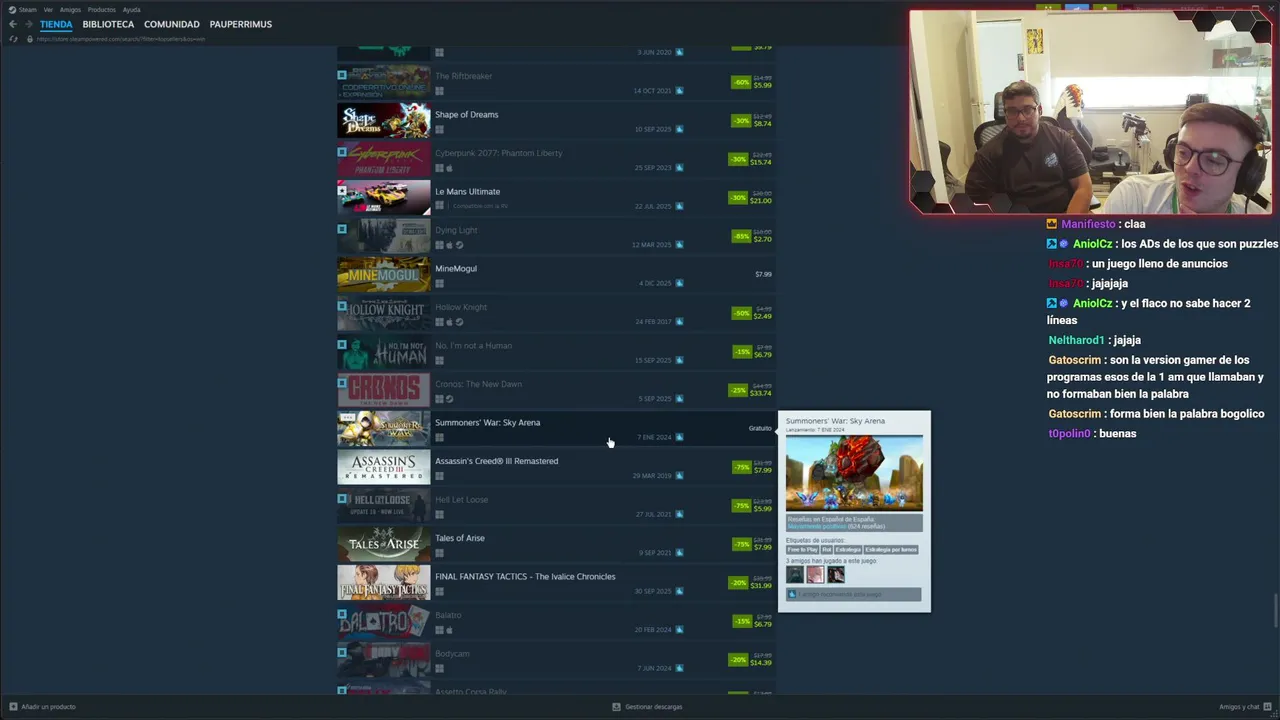The height and width of the screenshot is (720, 1280).
Task: Click the browser back arrow
Action: (x=13, y=24)
